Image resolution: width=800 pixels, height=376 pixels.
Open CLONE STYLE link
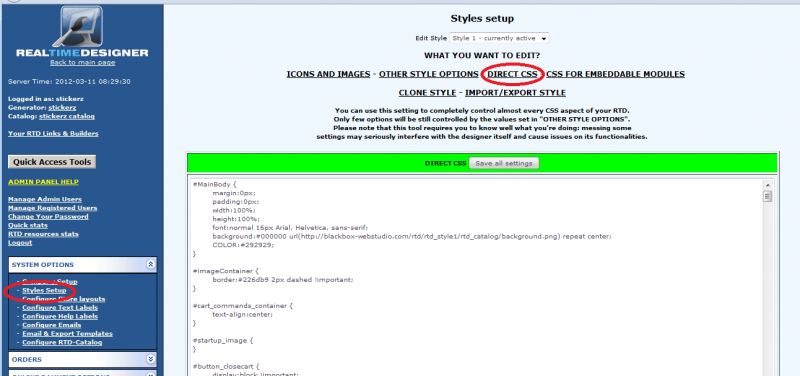tap(427, 93)
